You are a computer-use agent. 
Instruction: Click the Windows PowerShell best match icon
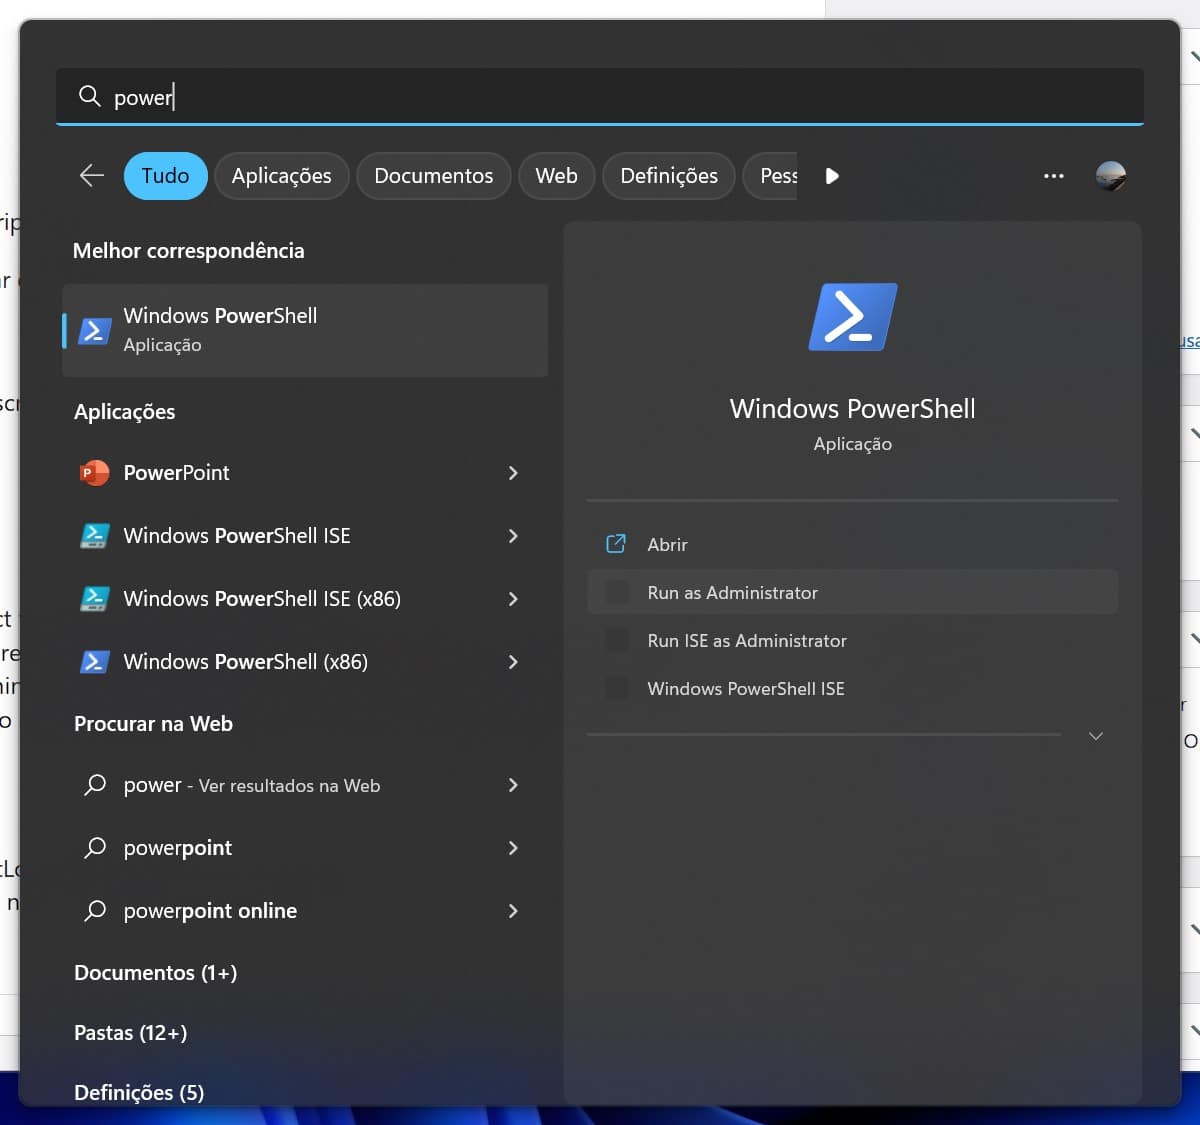pos(95,330)
